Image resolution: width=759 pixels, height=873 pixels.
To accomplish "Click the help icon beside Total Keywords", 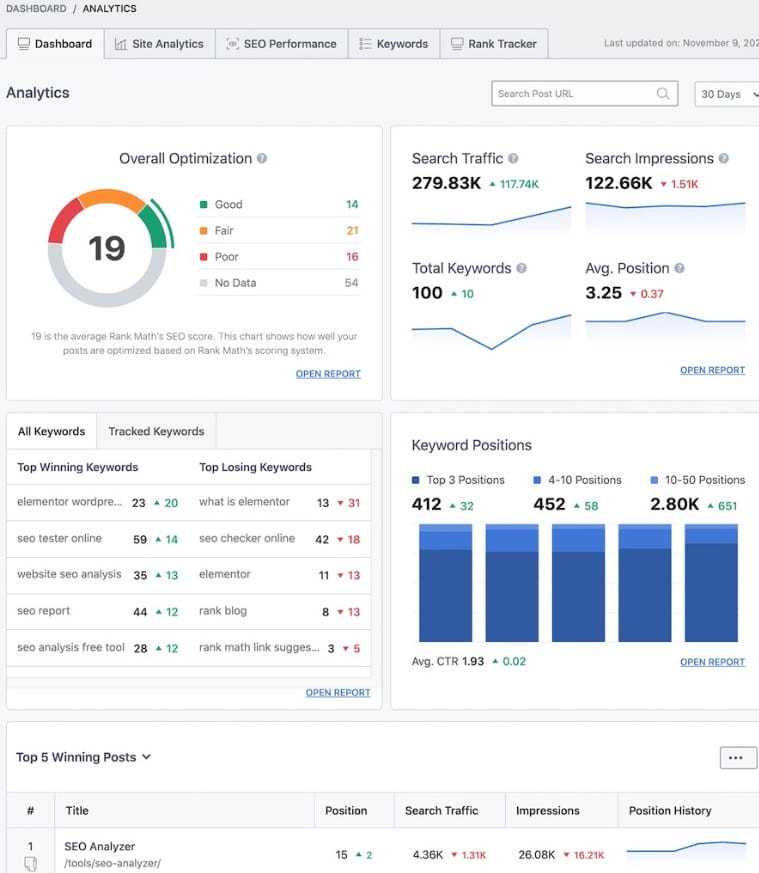I will click(521, 269).
